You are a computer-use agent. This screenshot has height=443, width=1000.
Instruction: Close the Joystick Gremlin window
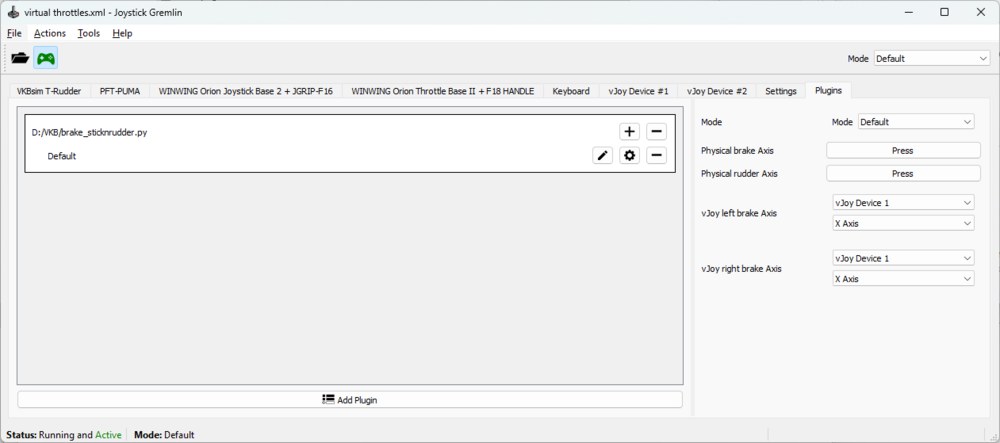980,12
